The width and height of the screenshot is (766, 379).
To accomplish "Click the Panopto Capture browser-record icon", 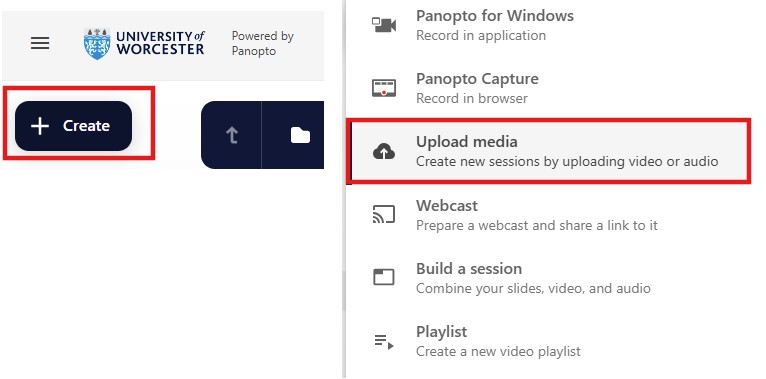I will pos(384,88).
